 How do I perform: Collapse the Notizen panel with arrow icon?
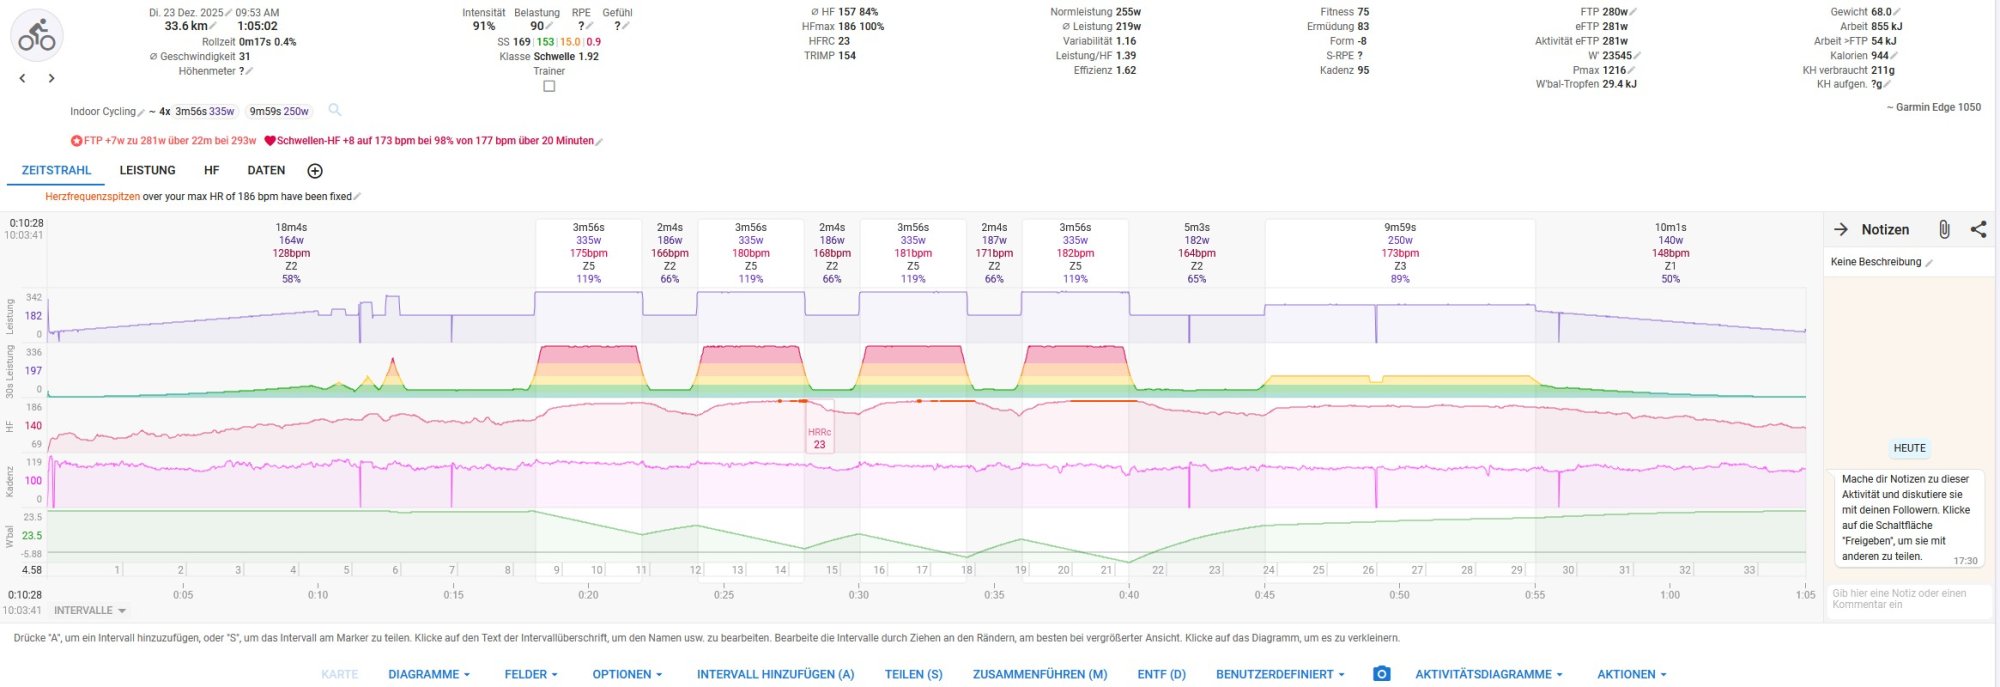point(1841,229)
